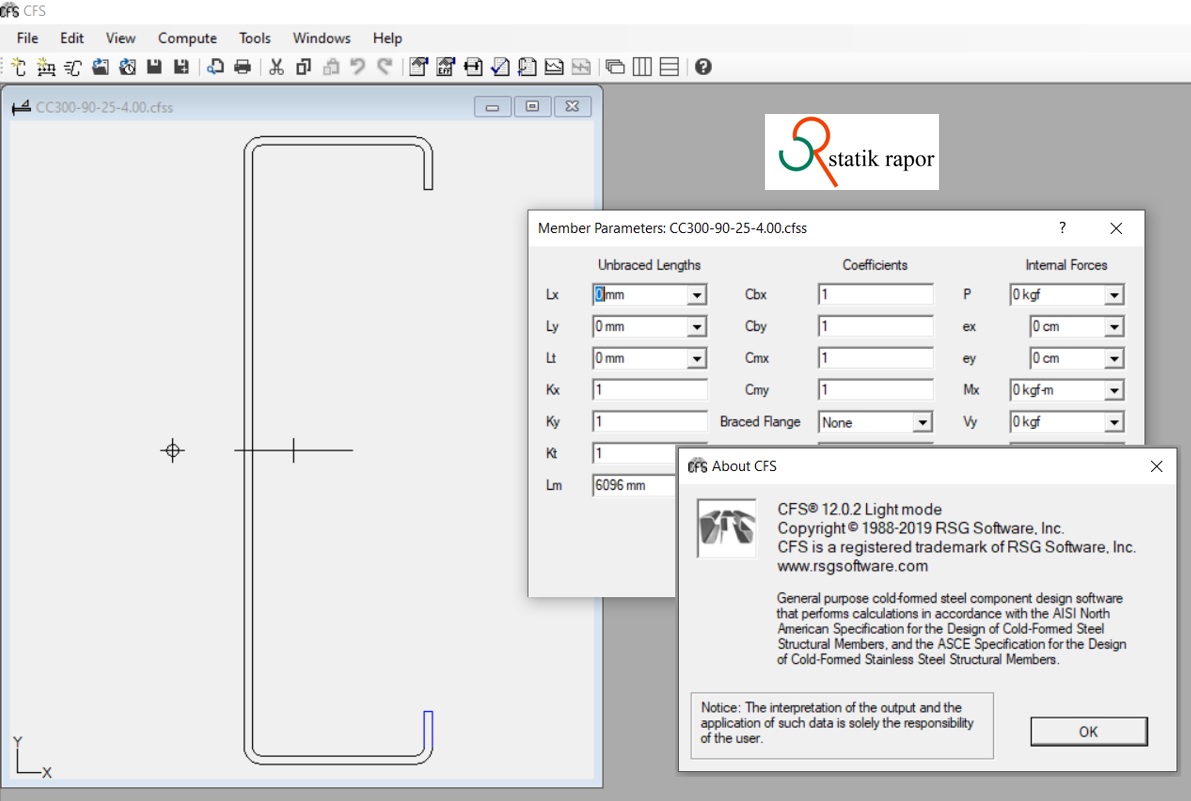Open a recent file icon
This screenshot has height=801, width=1191.
click(x=128, y=67)
